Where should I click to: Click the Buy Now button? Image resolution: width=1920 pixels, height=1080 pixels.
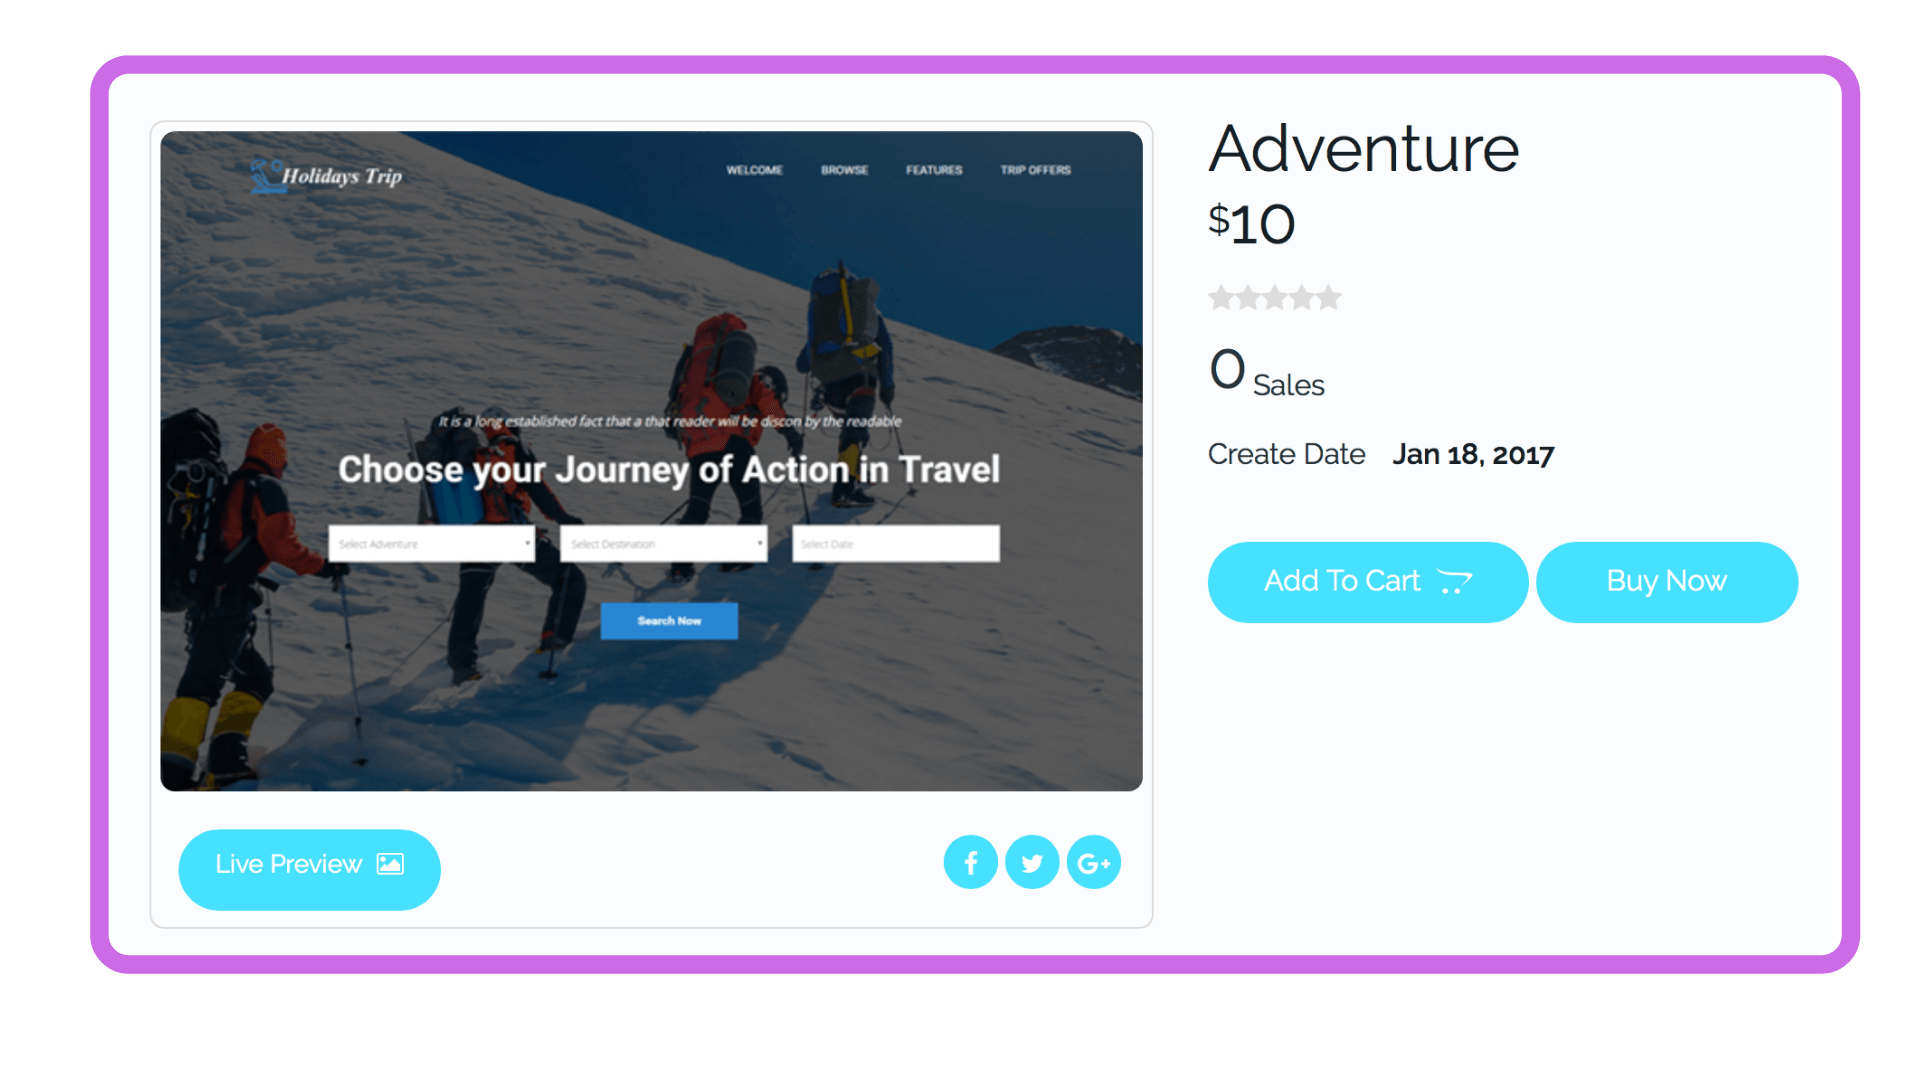pyautogui.click(x=1667, y=582)
